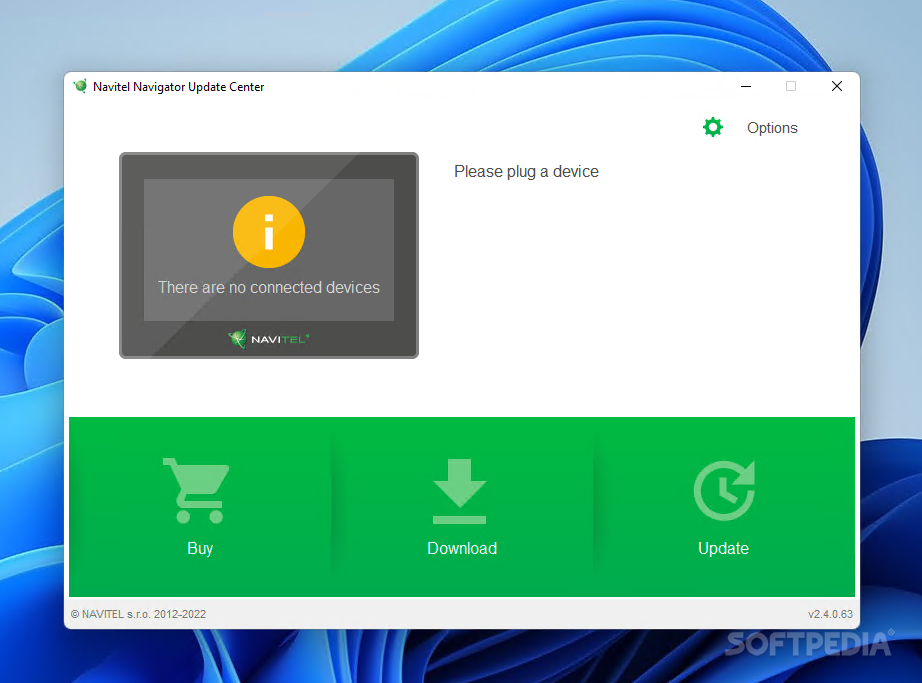The width and height of the screenshot is (922, 683).
Task: Close the Navitel Update Center window
Action: [837, 86]
